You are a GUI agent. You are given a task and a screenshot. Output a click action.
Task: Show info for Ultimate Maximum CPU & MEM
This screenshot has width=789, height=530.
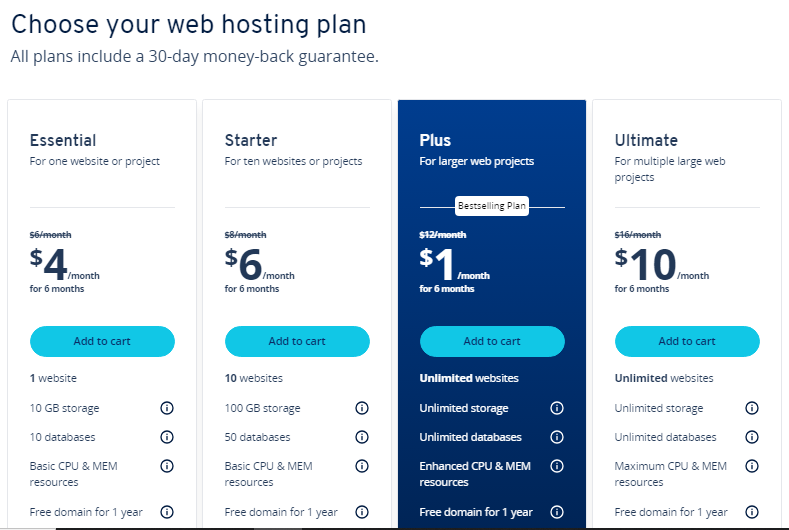click(752, 466)
